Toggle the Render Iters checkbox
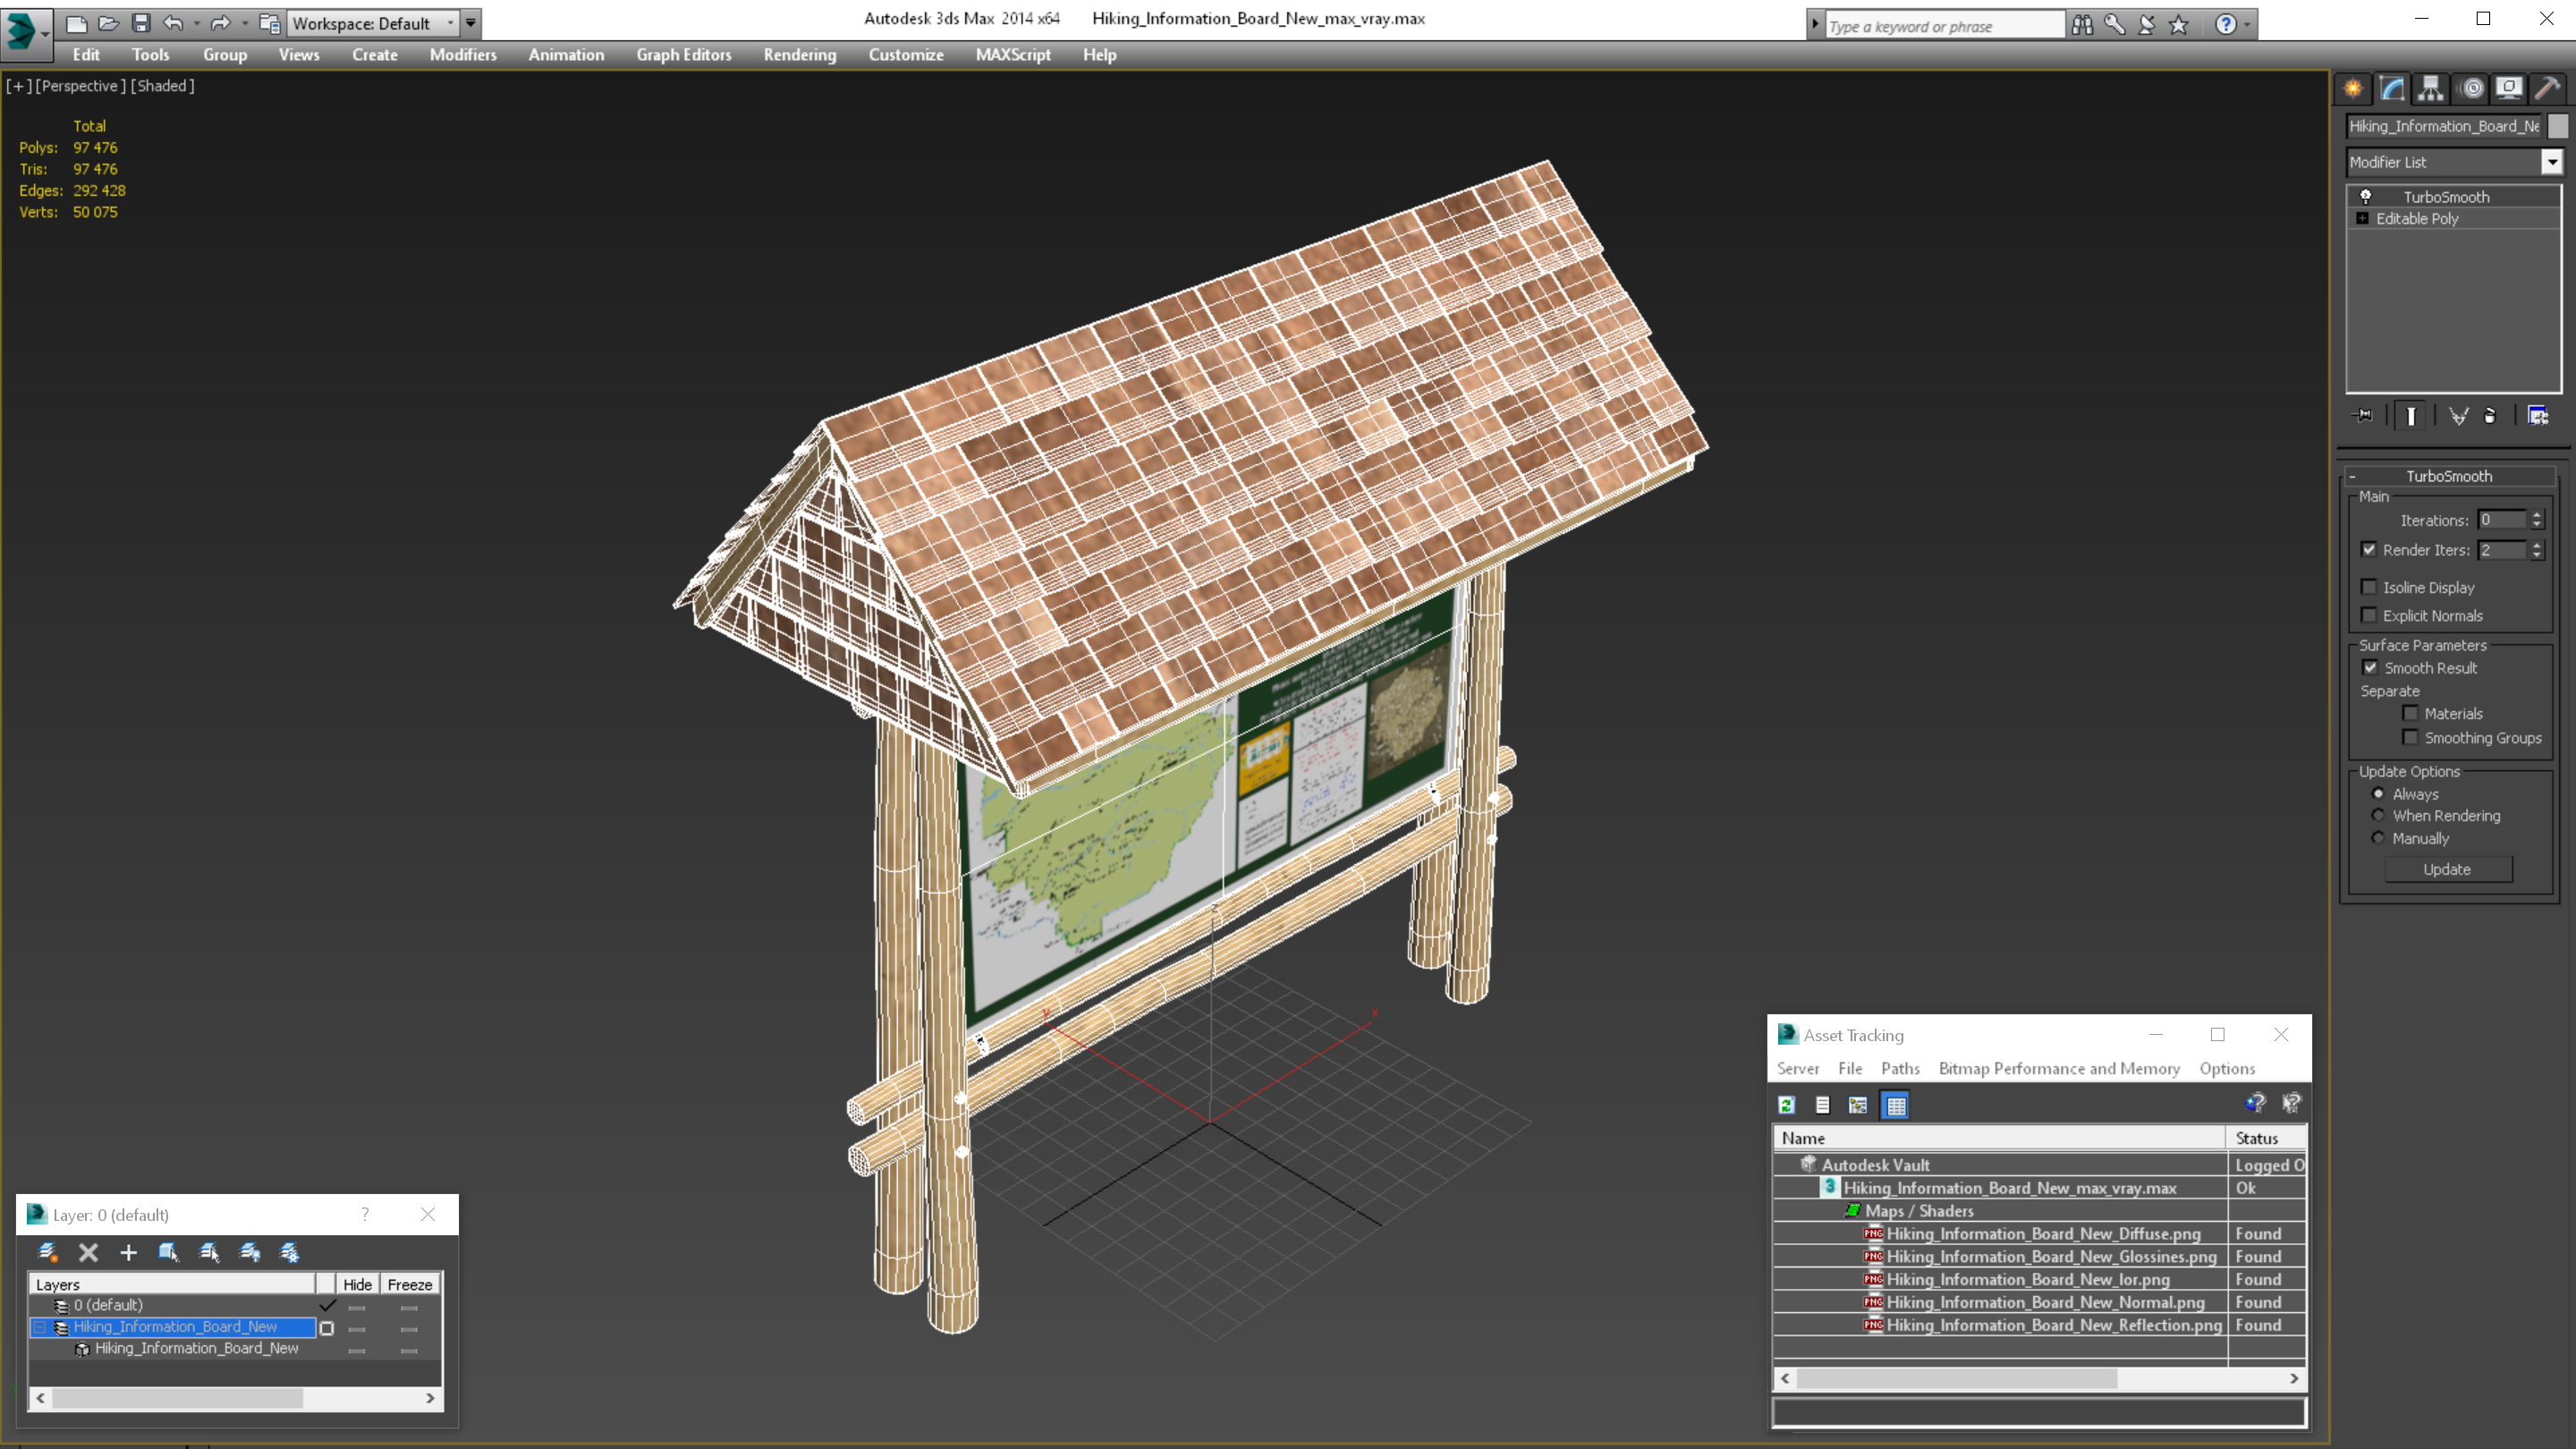The width and height of the screenshot is (2576, 1449). pyautogui.click(x=2369, y=549)
